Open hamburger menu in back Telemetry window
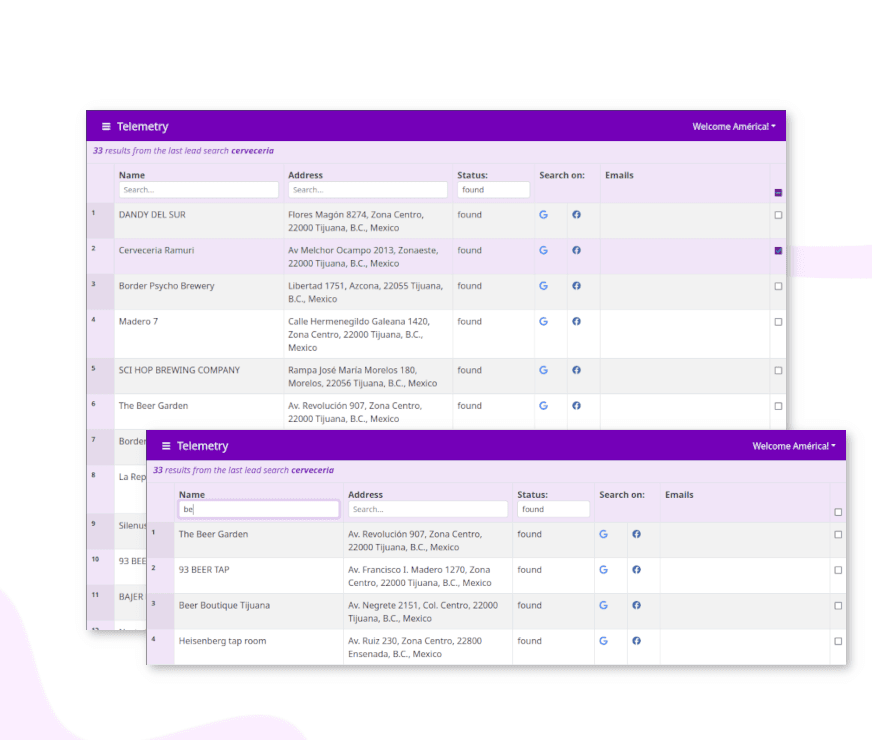Screen dimensions: 872x740 point(106,127)
